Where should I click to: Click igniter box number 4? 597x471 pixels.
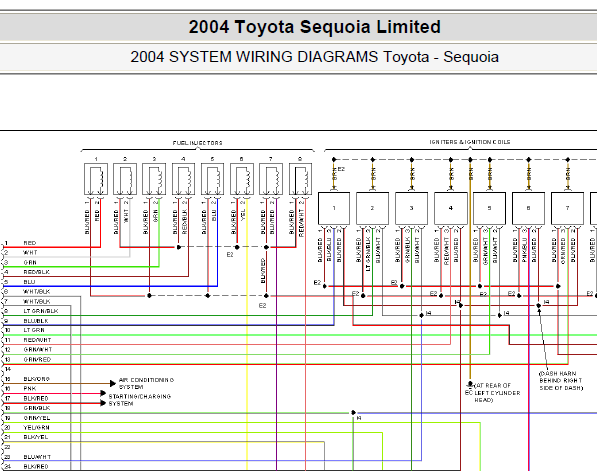point(451,208)
